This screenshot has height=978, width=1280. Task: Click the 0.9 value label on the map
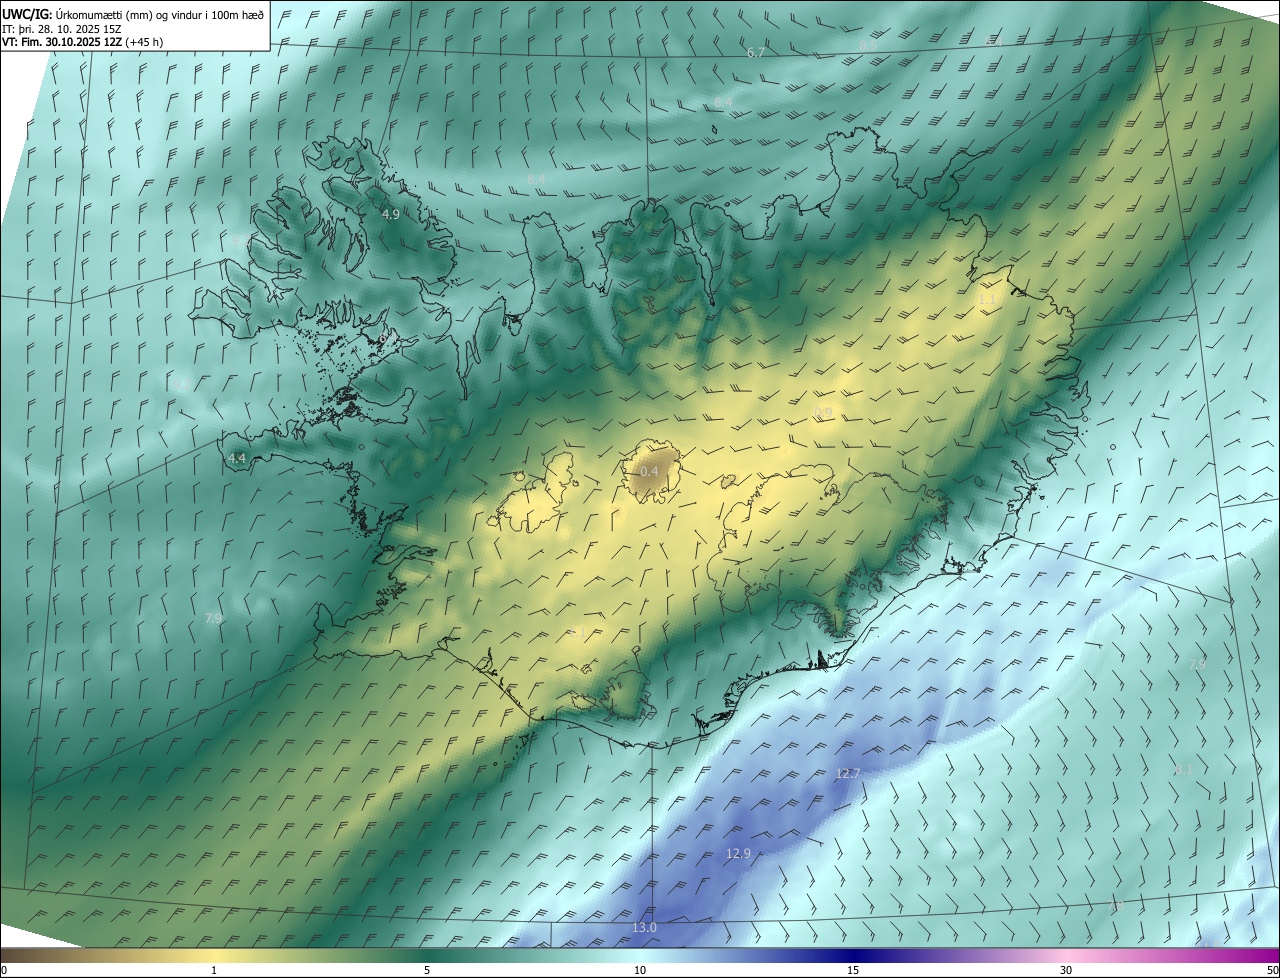822,413
